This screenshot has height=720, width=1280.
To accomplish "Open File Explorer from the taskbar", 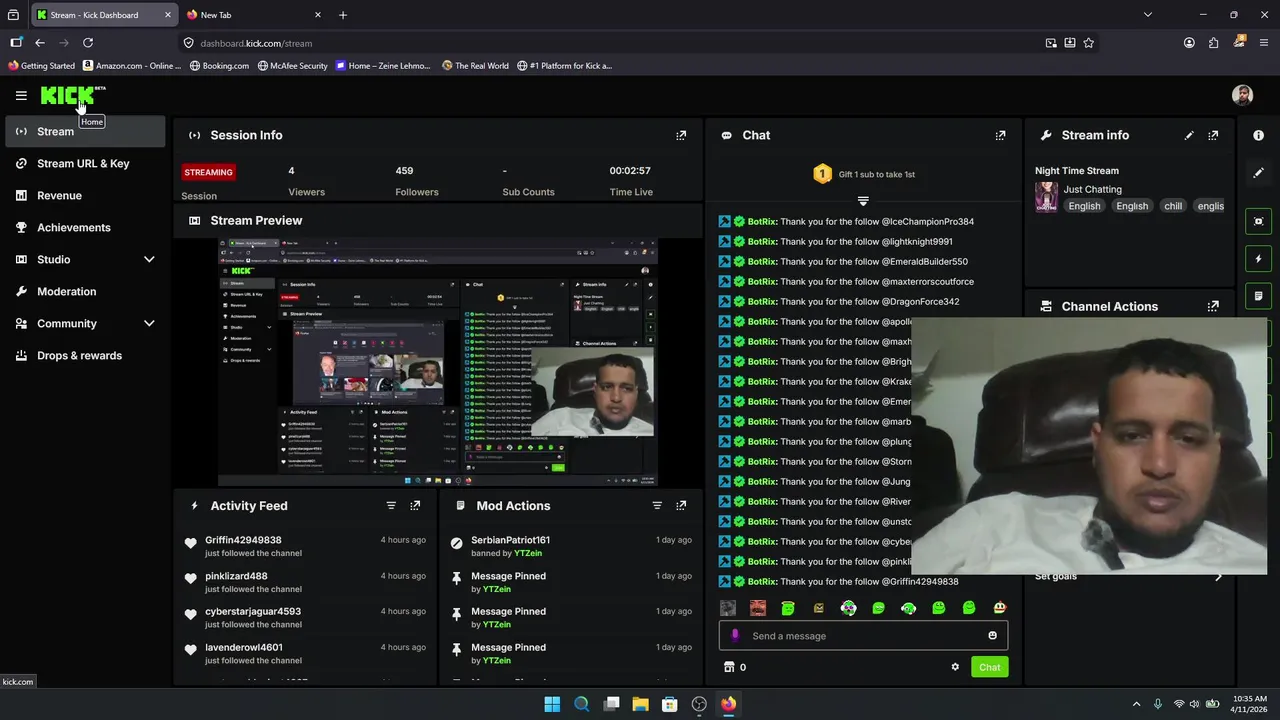I will [640, 704].
